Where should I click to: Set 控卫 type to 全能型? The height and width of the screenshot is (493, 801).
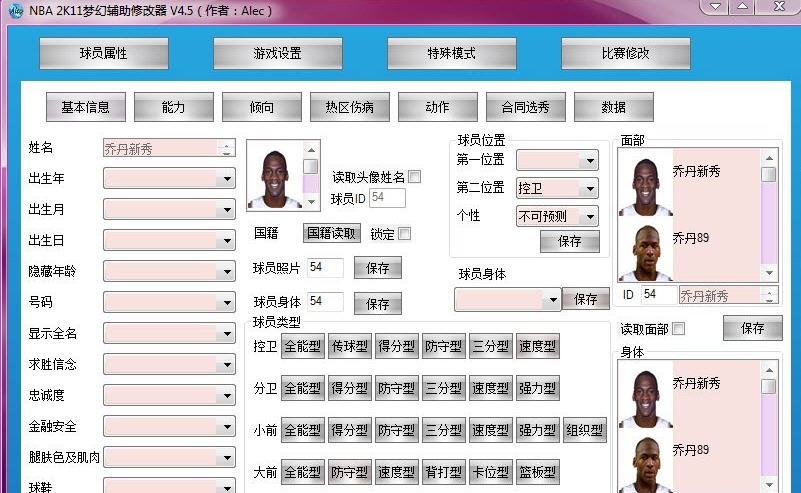coord(303,347)
